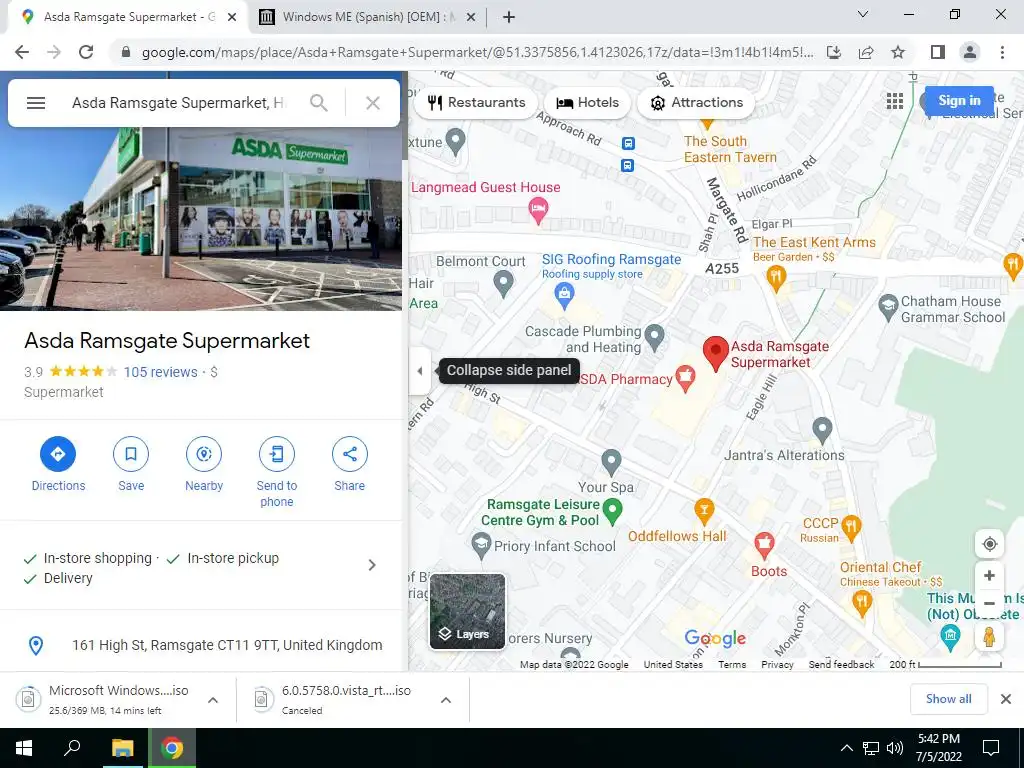Open Windows Start menu
The height and width of the screenshot is (768, 1024).
coord(24,748)
